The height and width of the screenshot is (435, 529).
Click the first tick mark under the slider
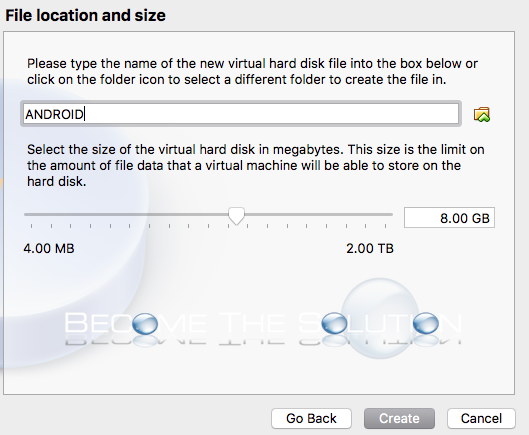(31, 226)
